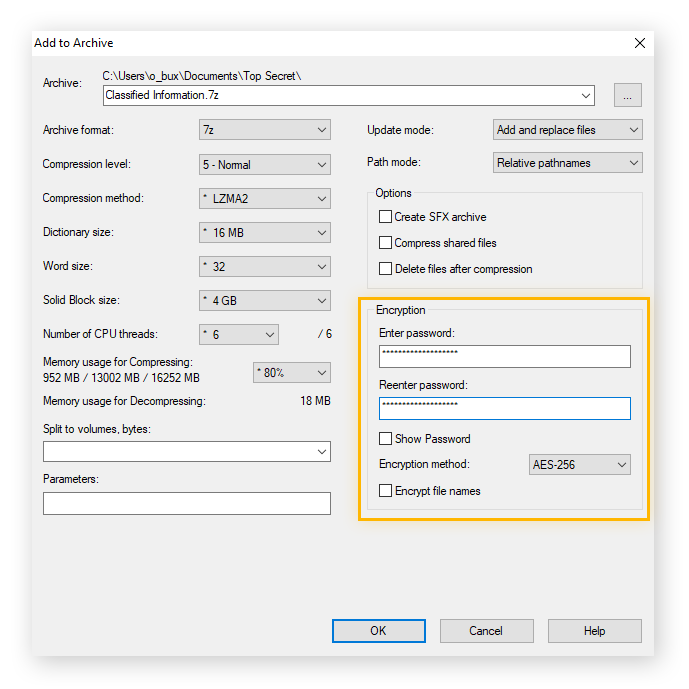Screen dimensions: 689x689
Task: Select Number of CPU threads dropdown
Action: 238,334
